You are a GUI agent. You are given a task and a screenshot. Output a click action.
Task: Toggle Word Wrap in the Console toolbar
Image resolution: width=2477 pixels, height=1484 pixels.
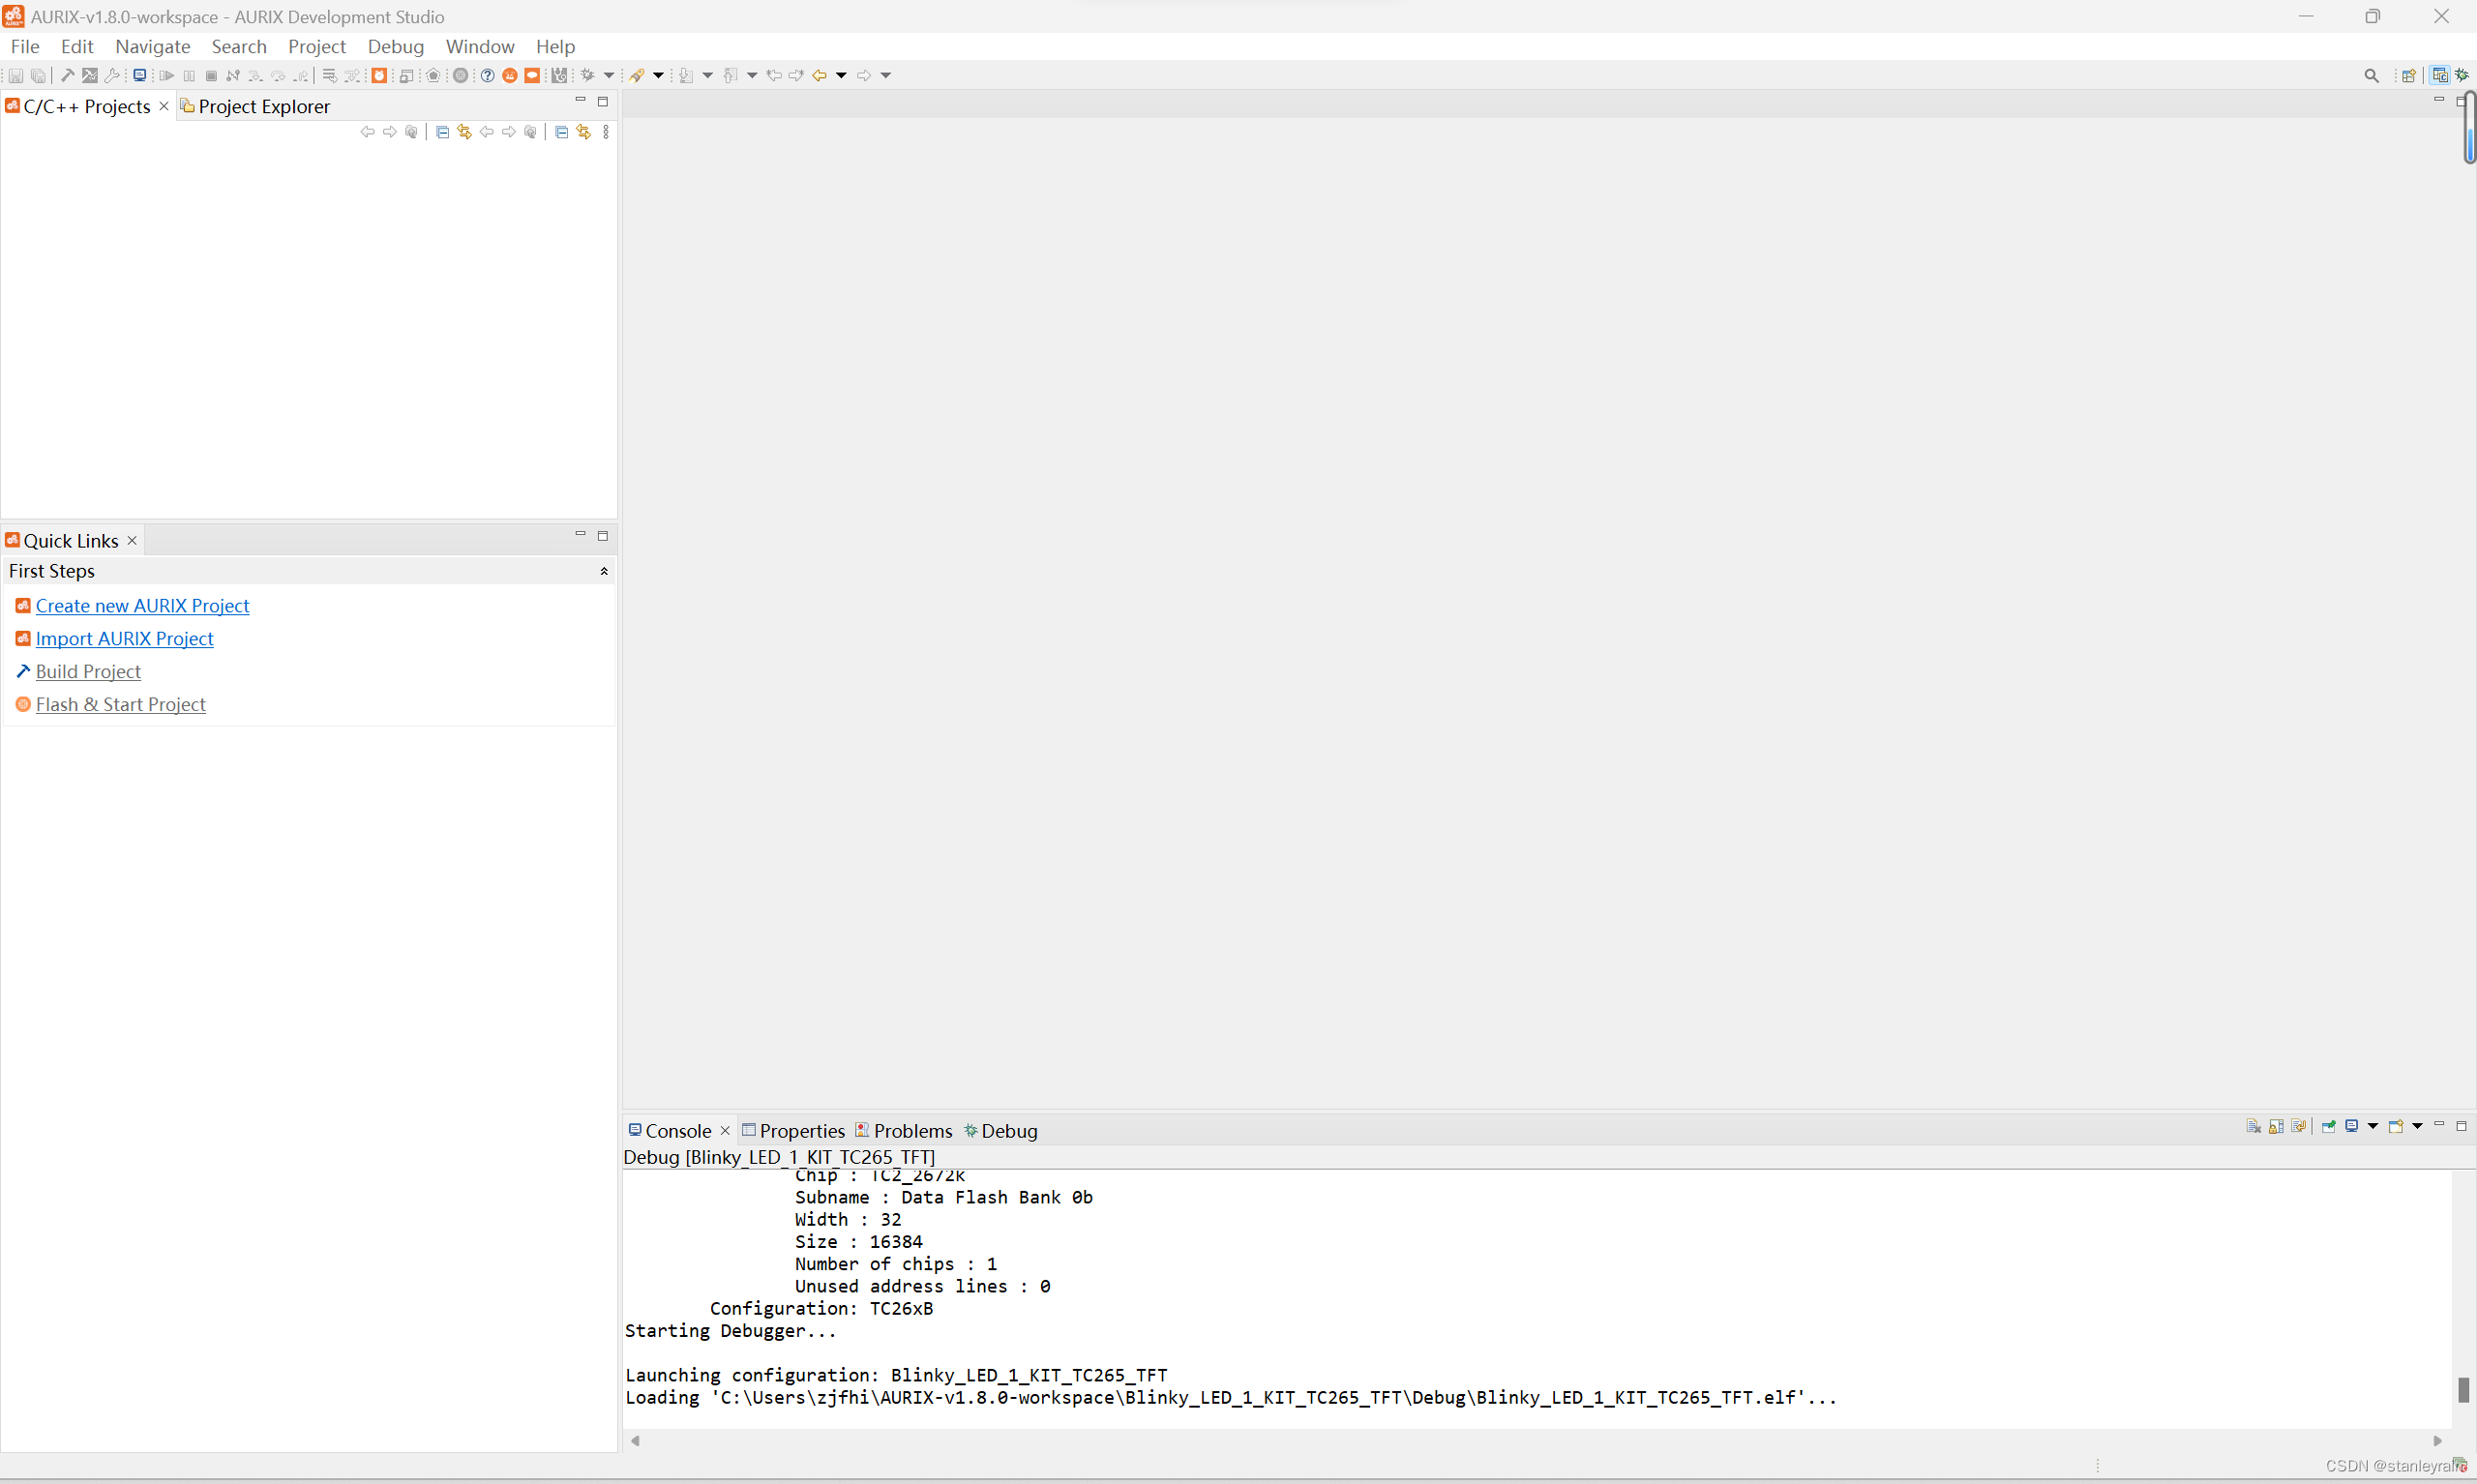pos(2298,1126)
